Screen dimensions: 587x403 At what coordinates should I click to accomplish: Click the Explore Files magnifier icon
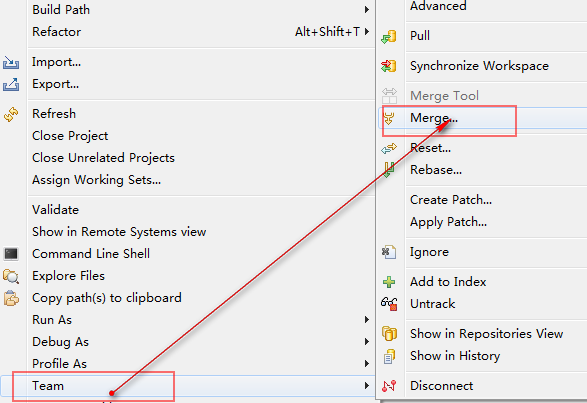(11, 276)
